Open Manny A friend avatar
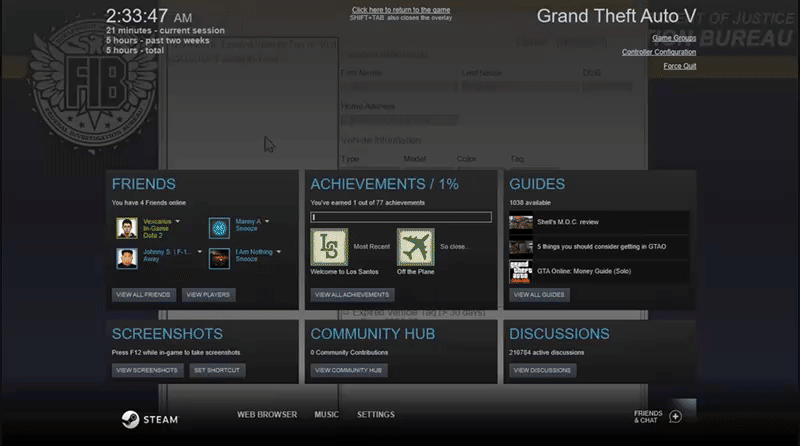Image resolution: width=800 pixels, height=446 pixels. 219,228
